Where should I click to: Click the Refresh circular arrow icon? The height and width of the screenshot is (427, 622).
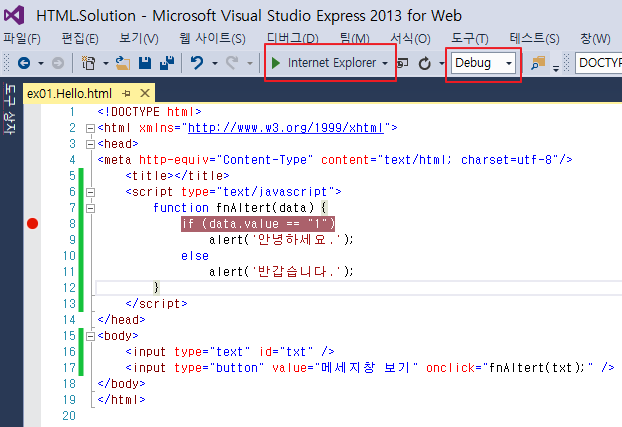(x=424, y=63)
